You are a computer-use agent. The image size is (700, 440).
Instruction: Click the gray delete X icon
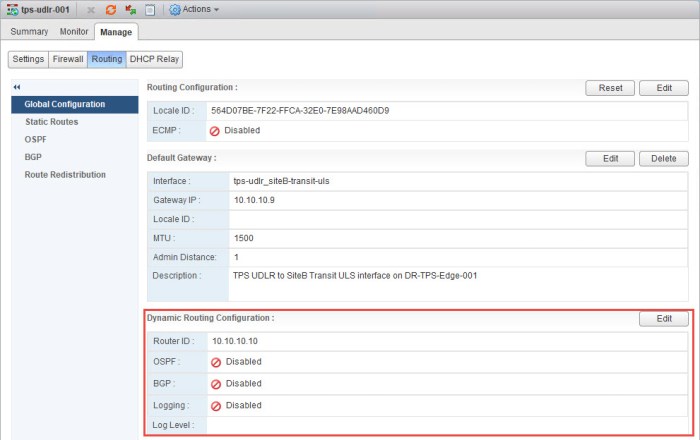[x=92, y=9]
